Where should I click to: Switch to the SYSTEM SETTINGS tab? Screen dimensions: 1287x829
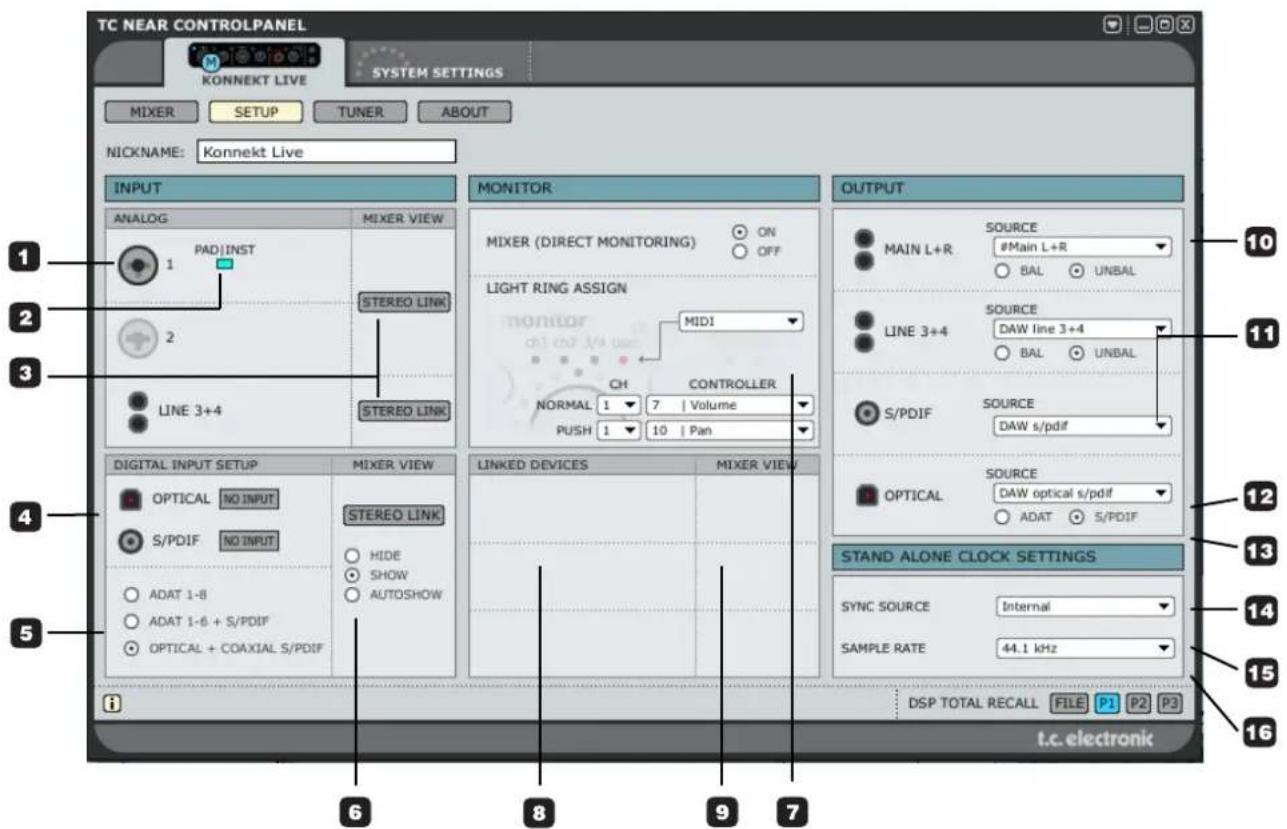437,73
